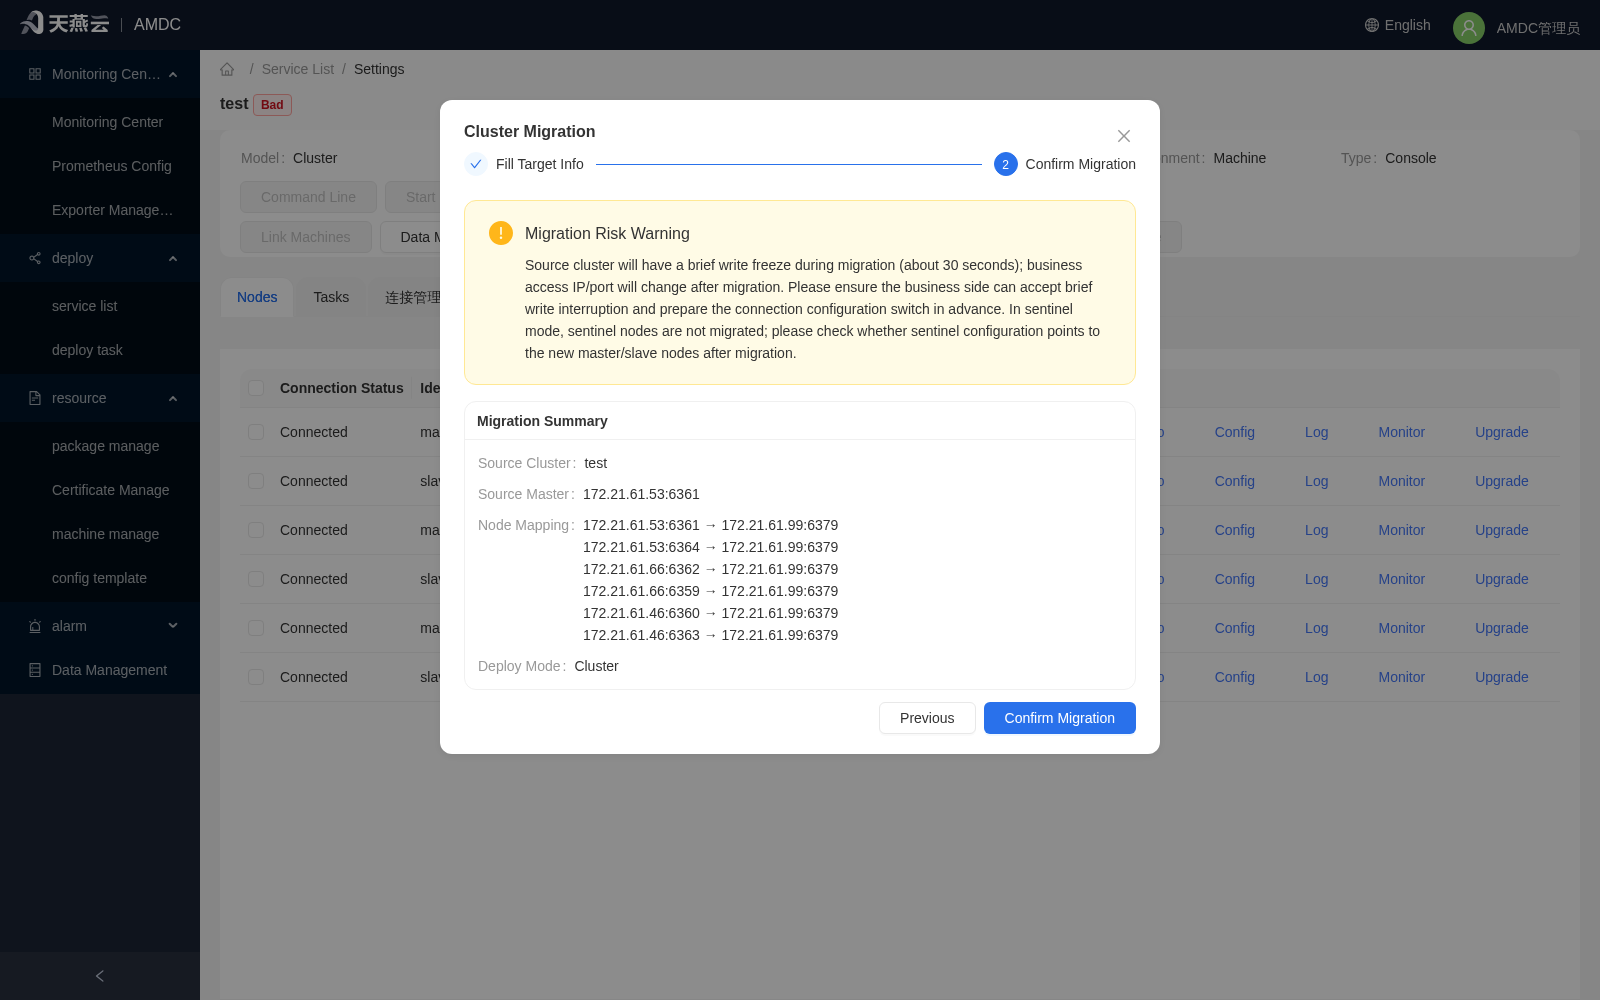This screenshot has width=1600, height=1000.
Task: Toggle the select-all checkbox in table header
Action: point(256,388)
